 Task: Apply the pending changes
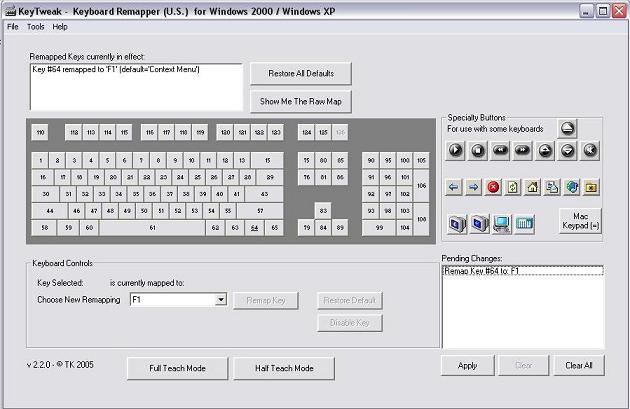467,365
